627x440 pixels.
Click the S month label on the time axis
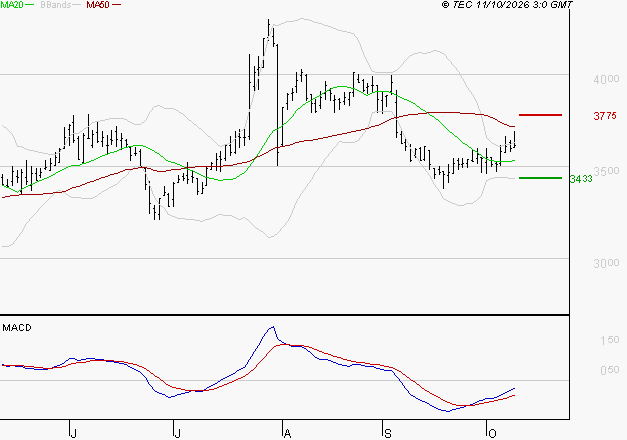(x=387, y=433)
